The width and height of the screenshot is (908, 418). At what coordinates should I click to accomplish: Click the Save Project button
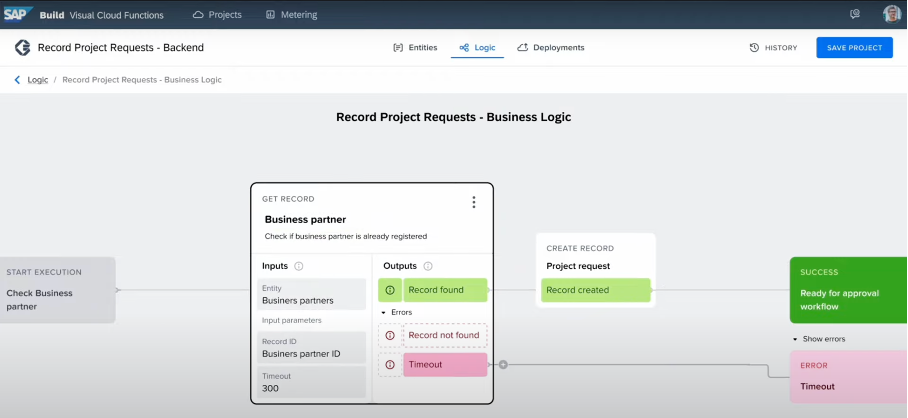coord(854,48)
